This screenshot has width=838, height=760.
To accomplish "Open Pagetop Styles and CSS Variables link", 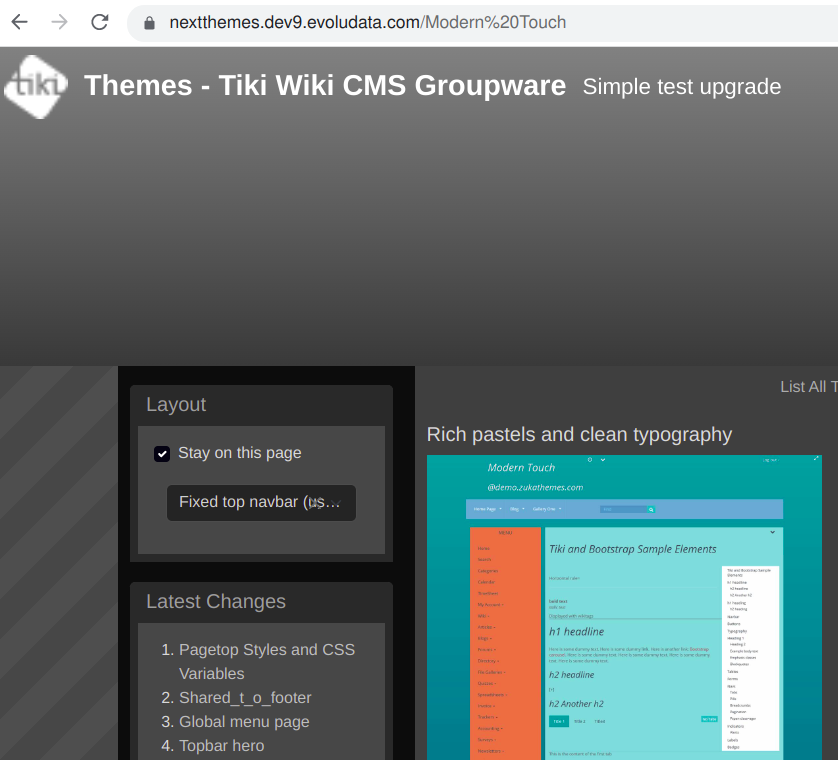I will pyautogui.click(x=267, y=661).
